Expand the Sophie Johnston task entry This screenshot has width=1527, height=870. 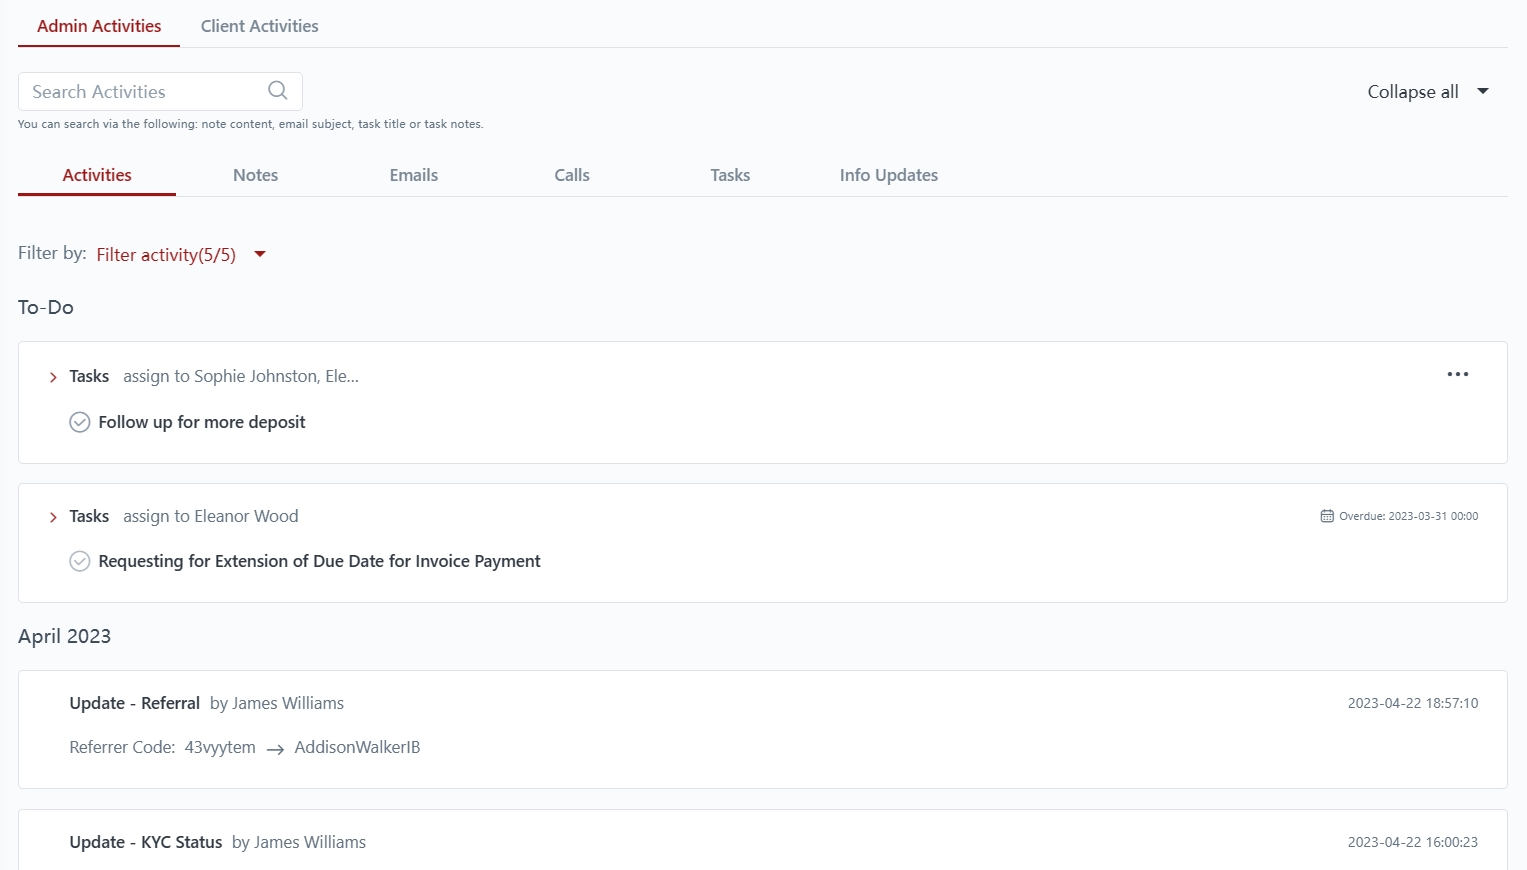tap(53, 377)
